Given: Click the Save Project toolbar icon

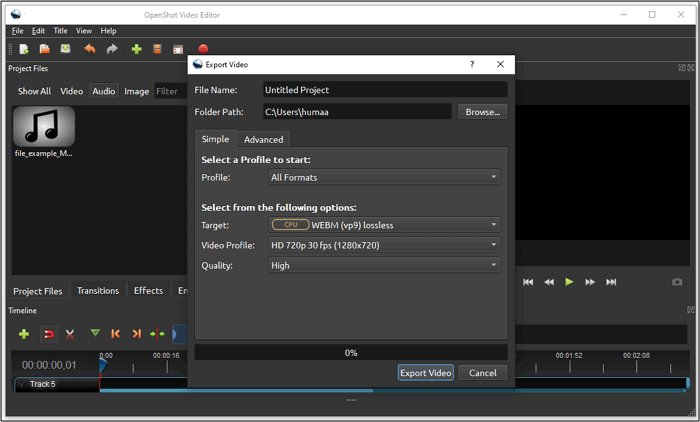Looking at the screenshot, I should click(66, 49).
